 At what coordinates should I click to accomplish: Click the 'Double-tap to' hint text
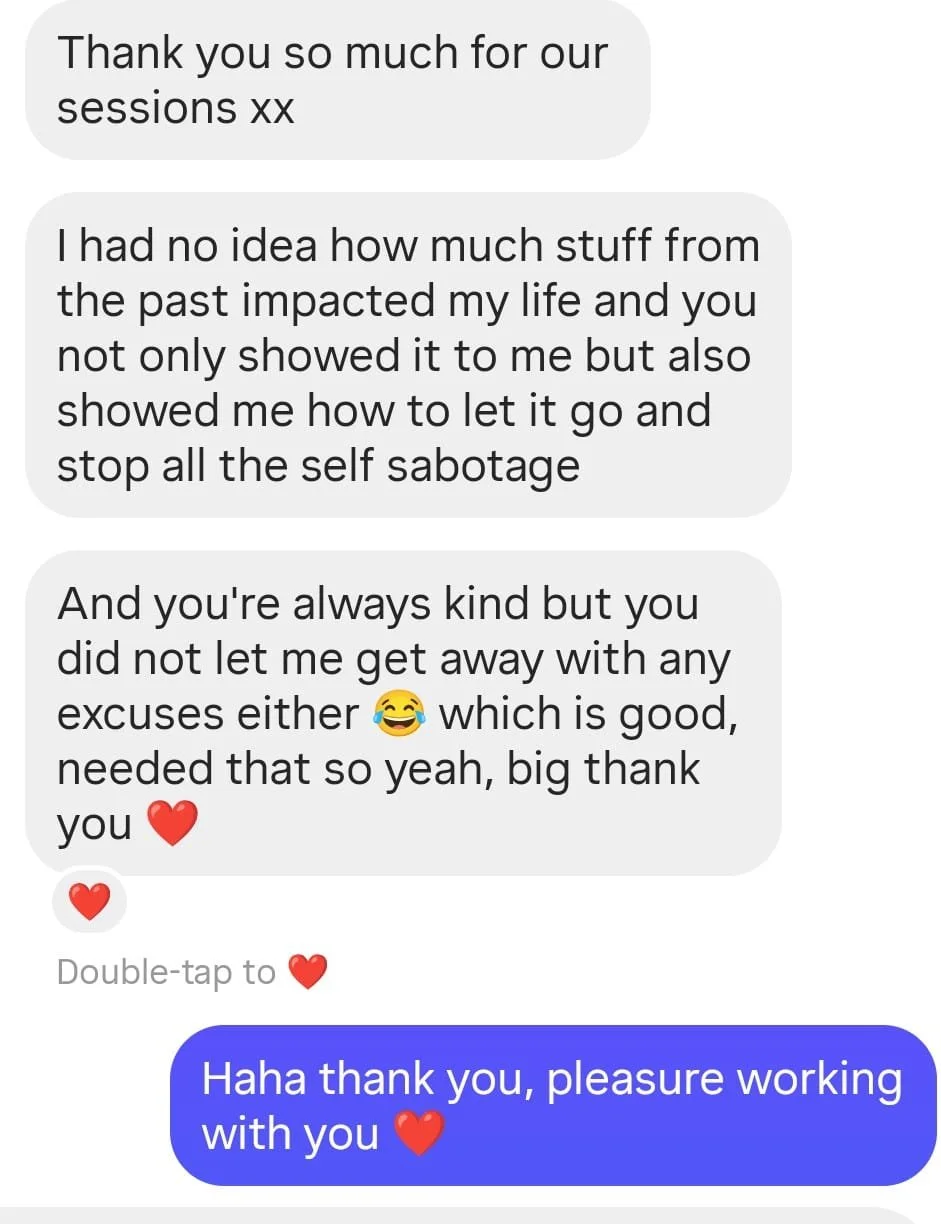[166, 972]
